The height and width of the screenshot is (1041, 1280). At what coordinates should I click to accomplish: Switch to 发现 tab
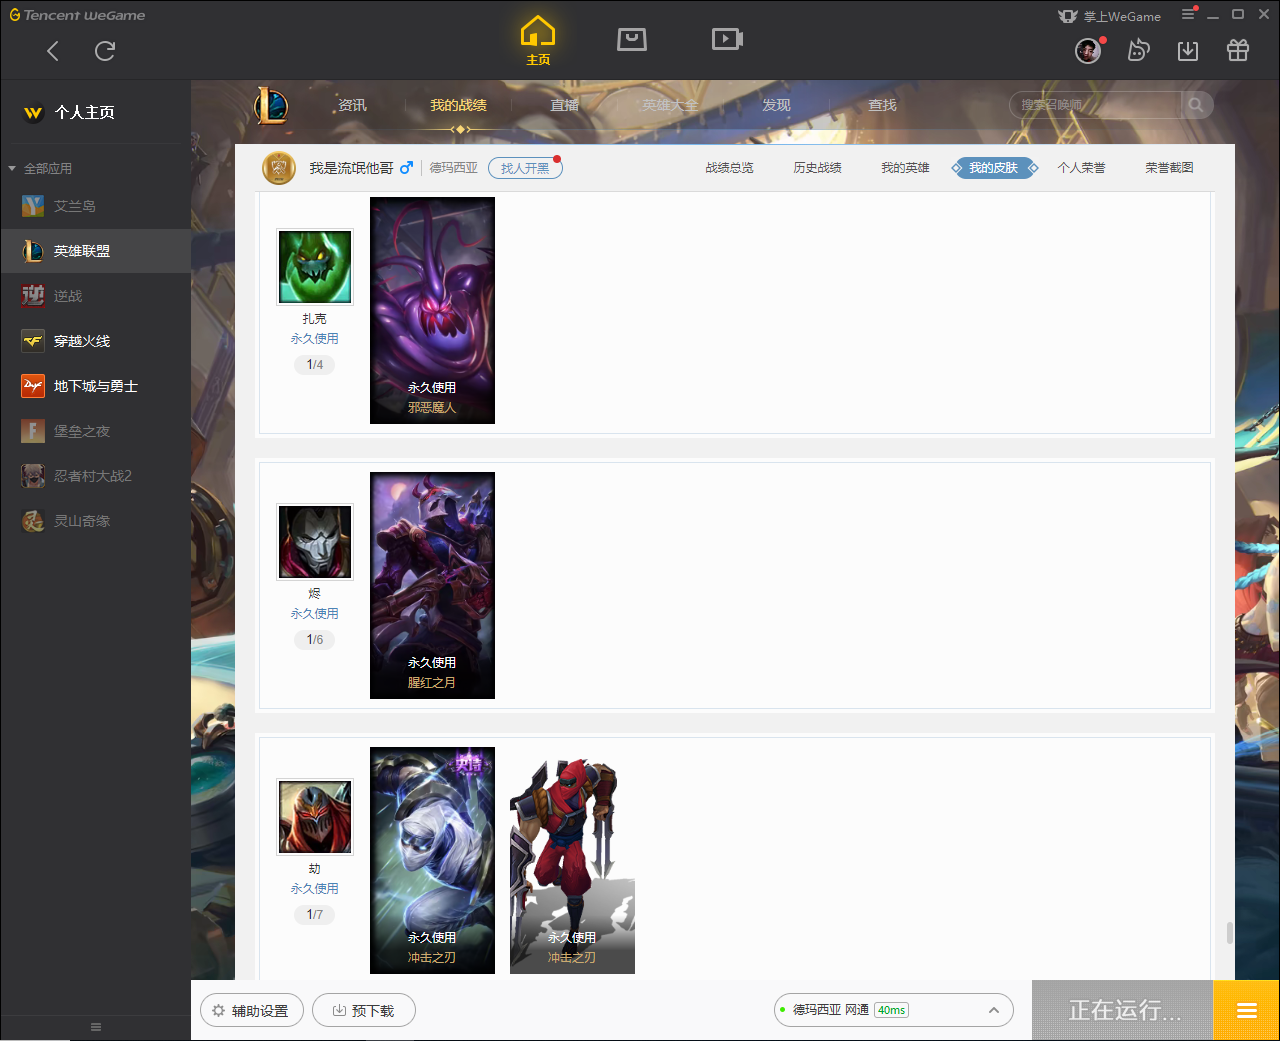click(776, 105)
